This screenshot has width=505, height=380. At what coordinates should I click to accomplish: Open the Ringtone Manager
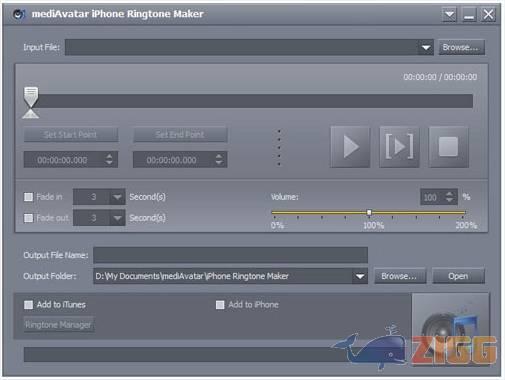[59, 325]
